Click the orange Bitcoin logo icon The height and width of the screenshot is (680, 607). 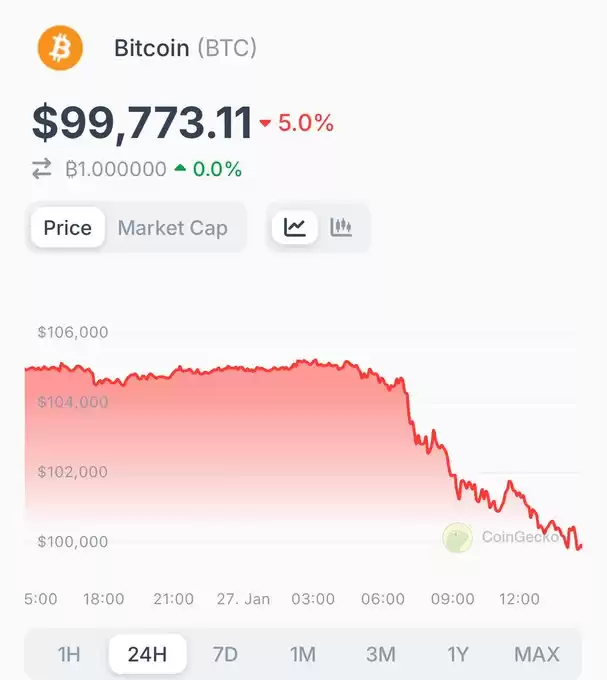pos(60,48)
